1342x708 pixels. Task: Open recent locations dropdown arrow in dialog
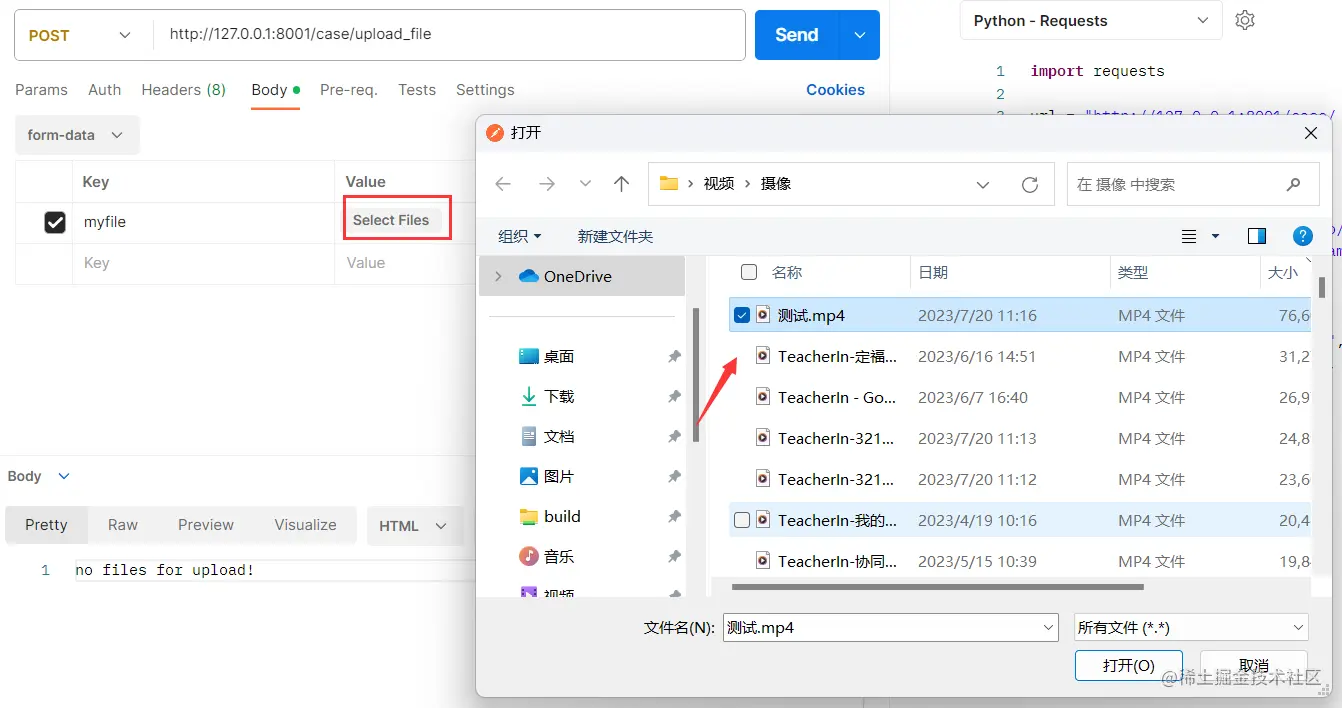(586, 184)
